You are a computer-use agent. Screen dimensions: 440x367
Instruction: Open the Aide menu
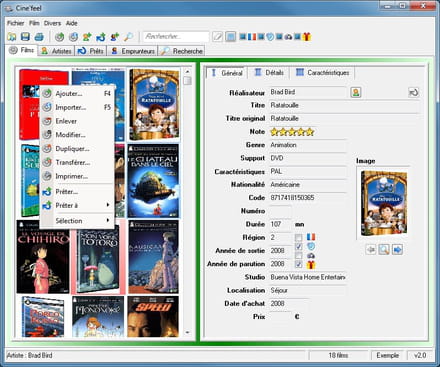click(71, 23)
